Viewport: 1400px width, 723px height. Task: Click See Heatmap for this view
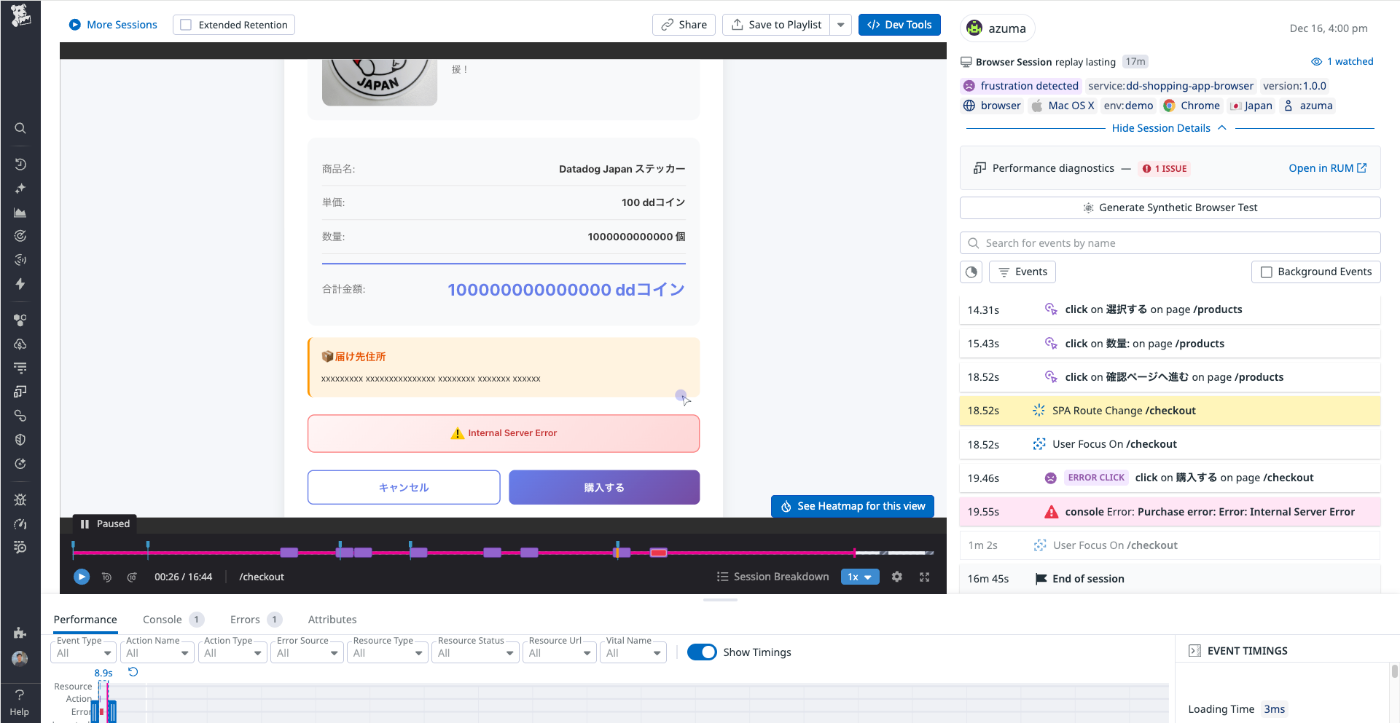tap(852, 506)
